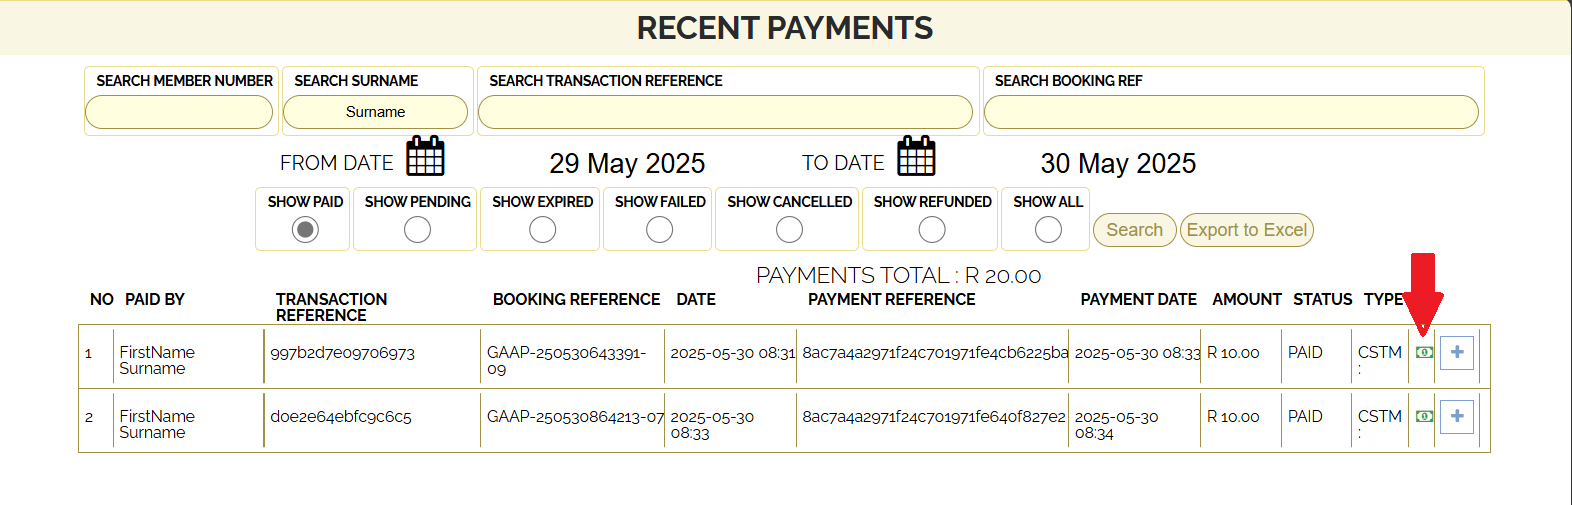This screenshot has width=1572, height=505.
Task: Select the Show Paid radio button
Action: 305,230
